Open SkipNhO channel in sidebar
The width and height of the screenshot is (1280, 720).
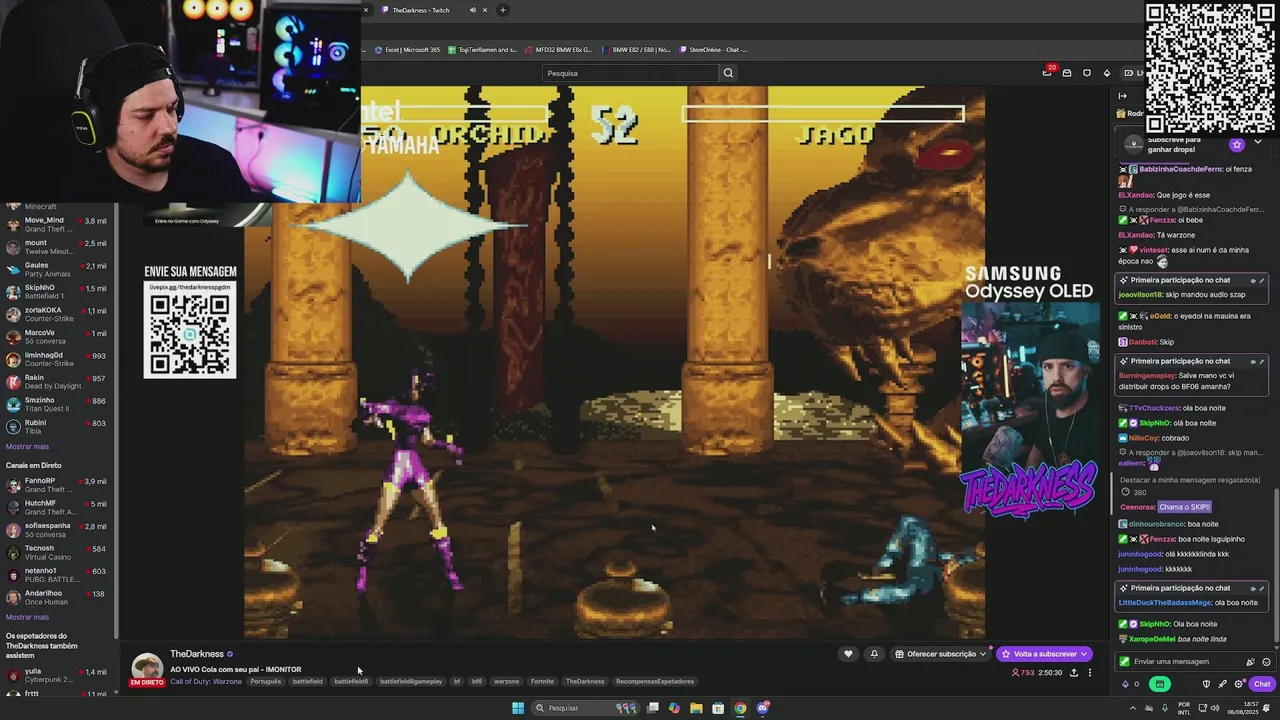57,292
